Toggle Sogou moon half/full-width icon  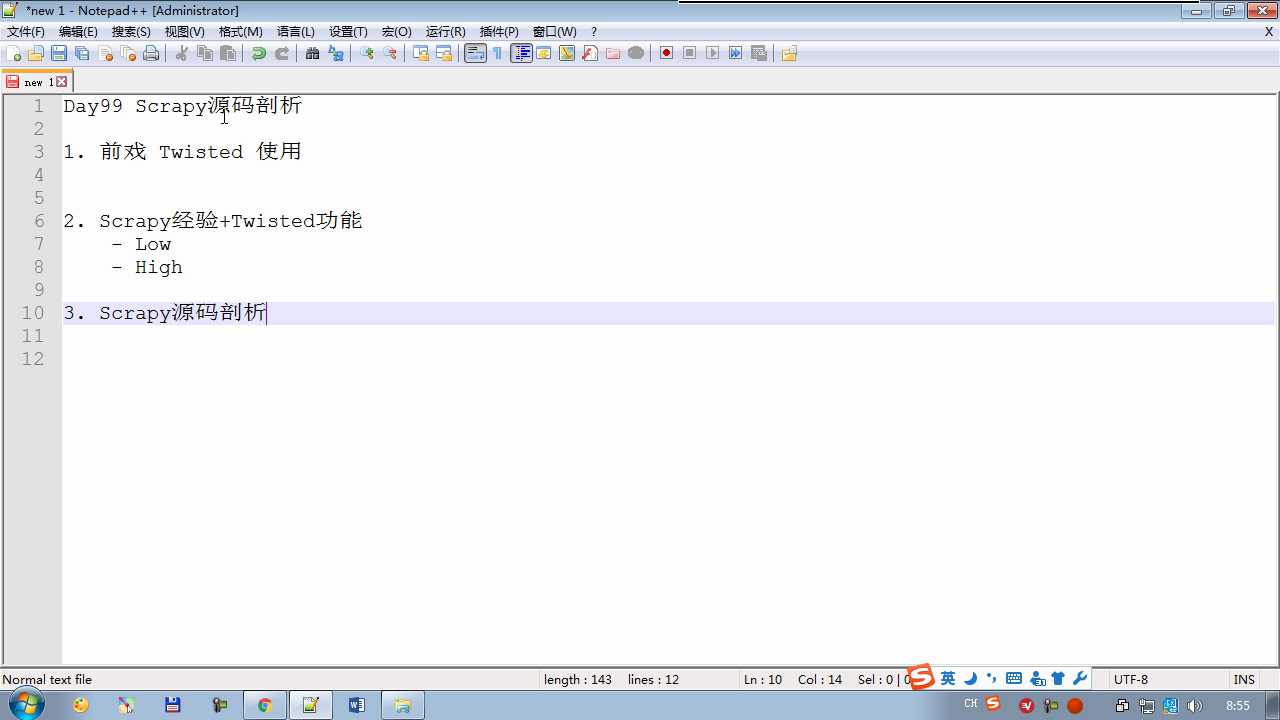click(970, 679)
